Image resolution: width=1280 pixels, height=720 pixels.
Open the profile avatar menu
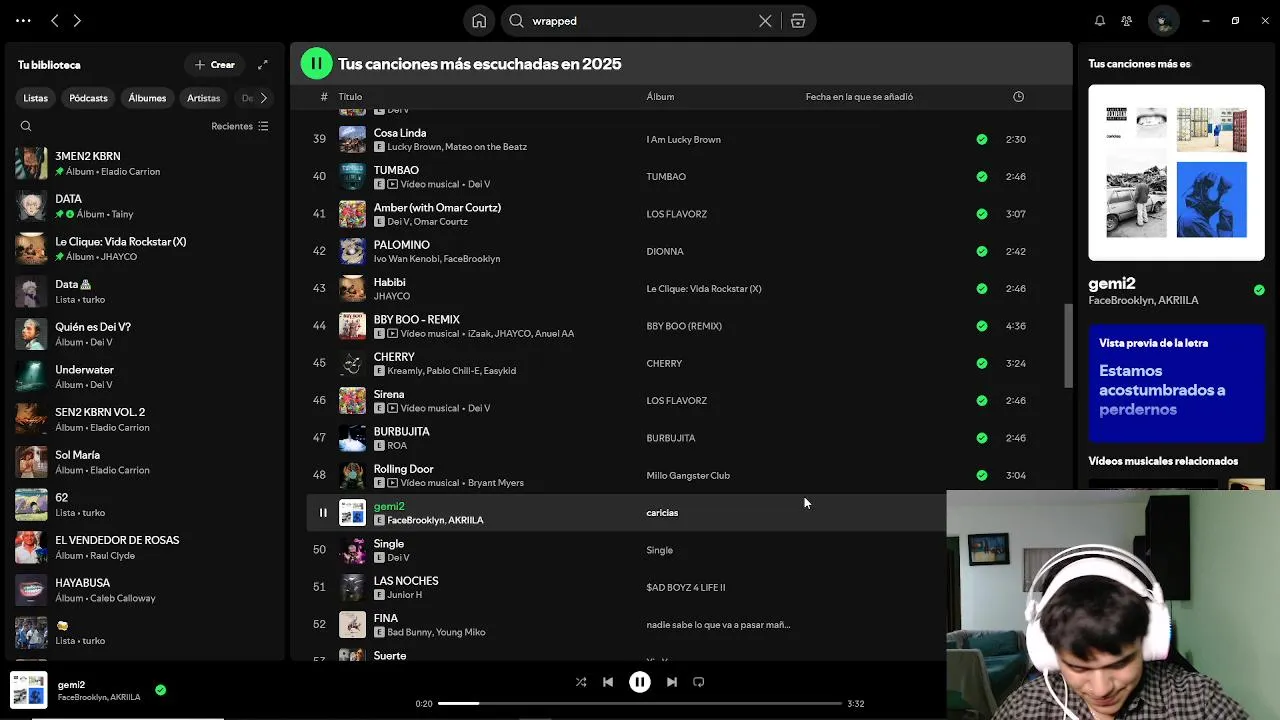coord(1163,21)
